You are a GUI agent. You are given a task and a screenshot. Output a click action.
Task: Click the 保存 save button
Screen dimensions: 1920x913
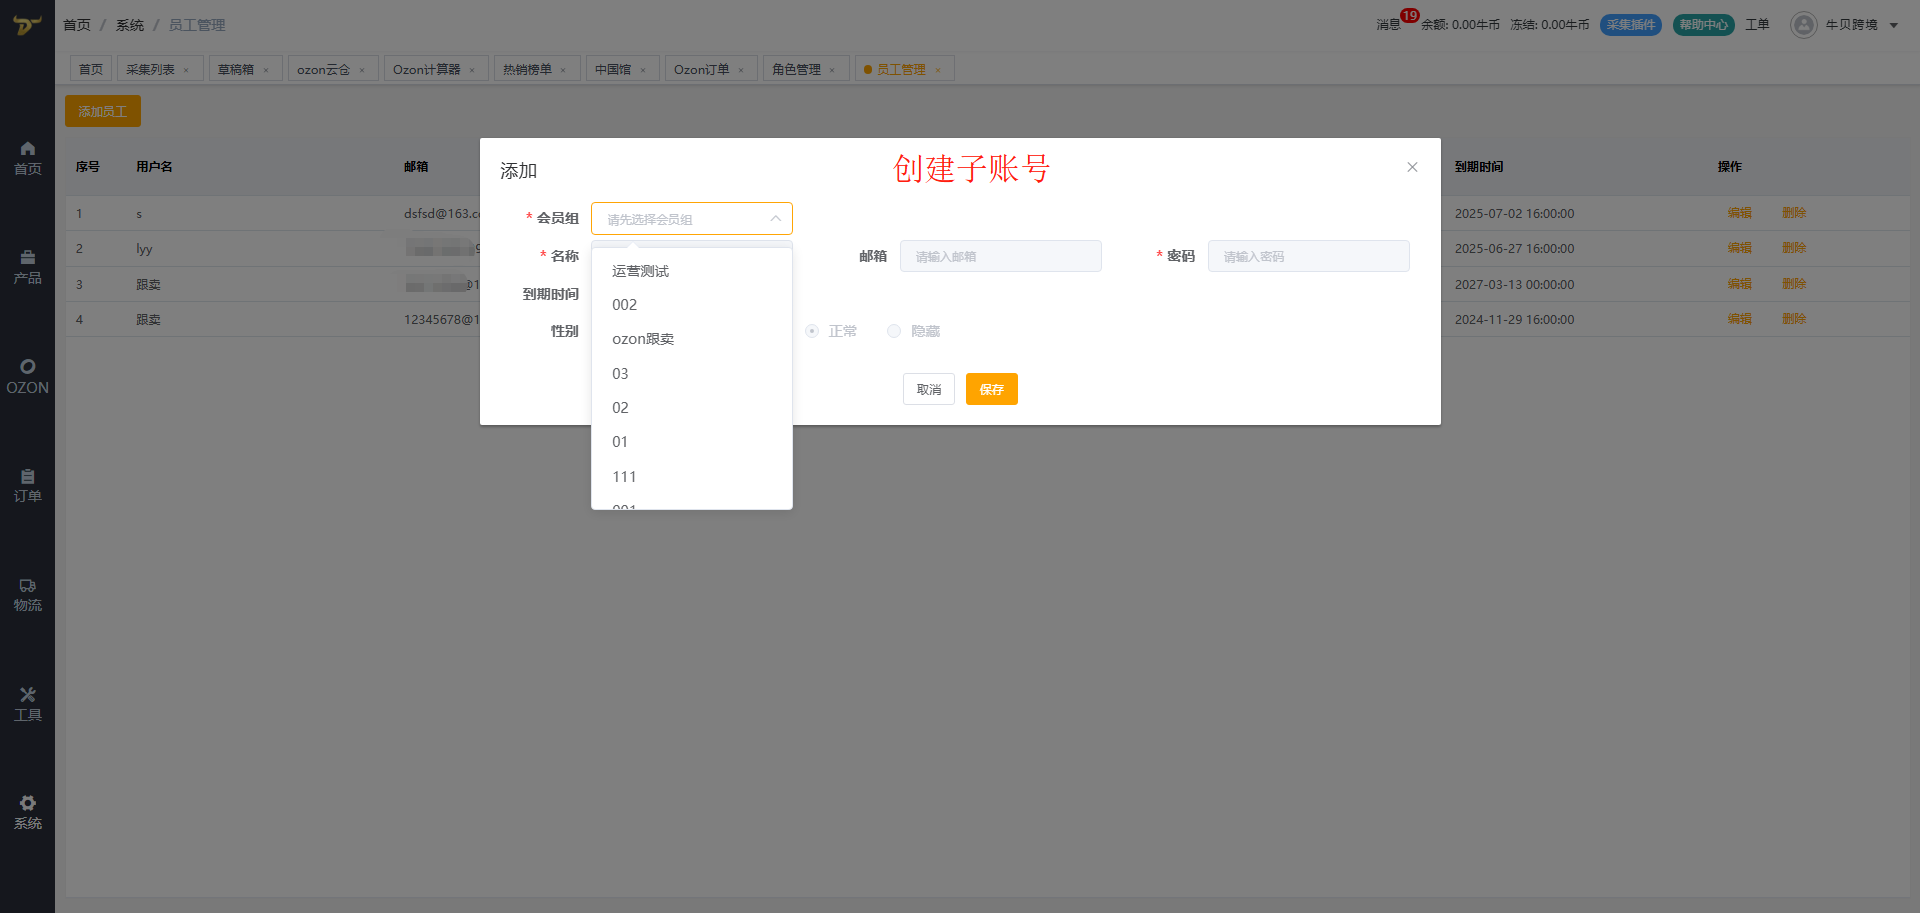pos(992,389)
